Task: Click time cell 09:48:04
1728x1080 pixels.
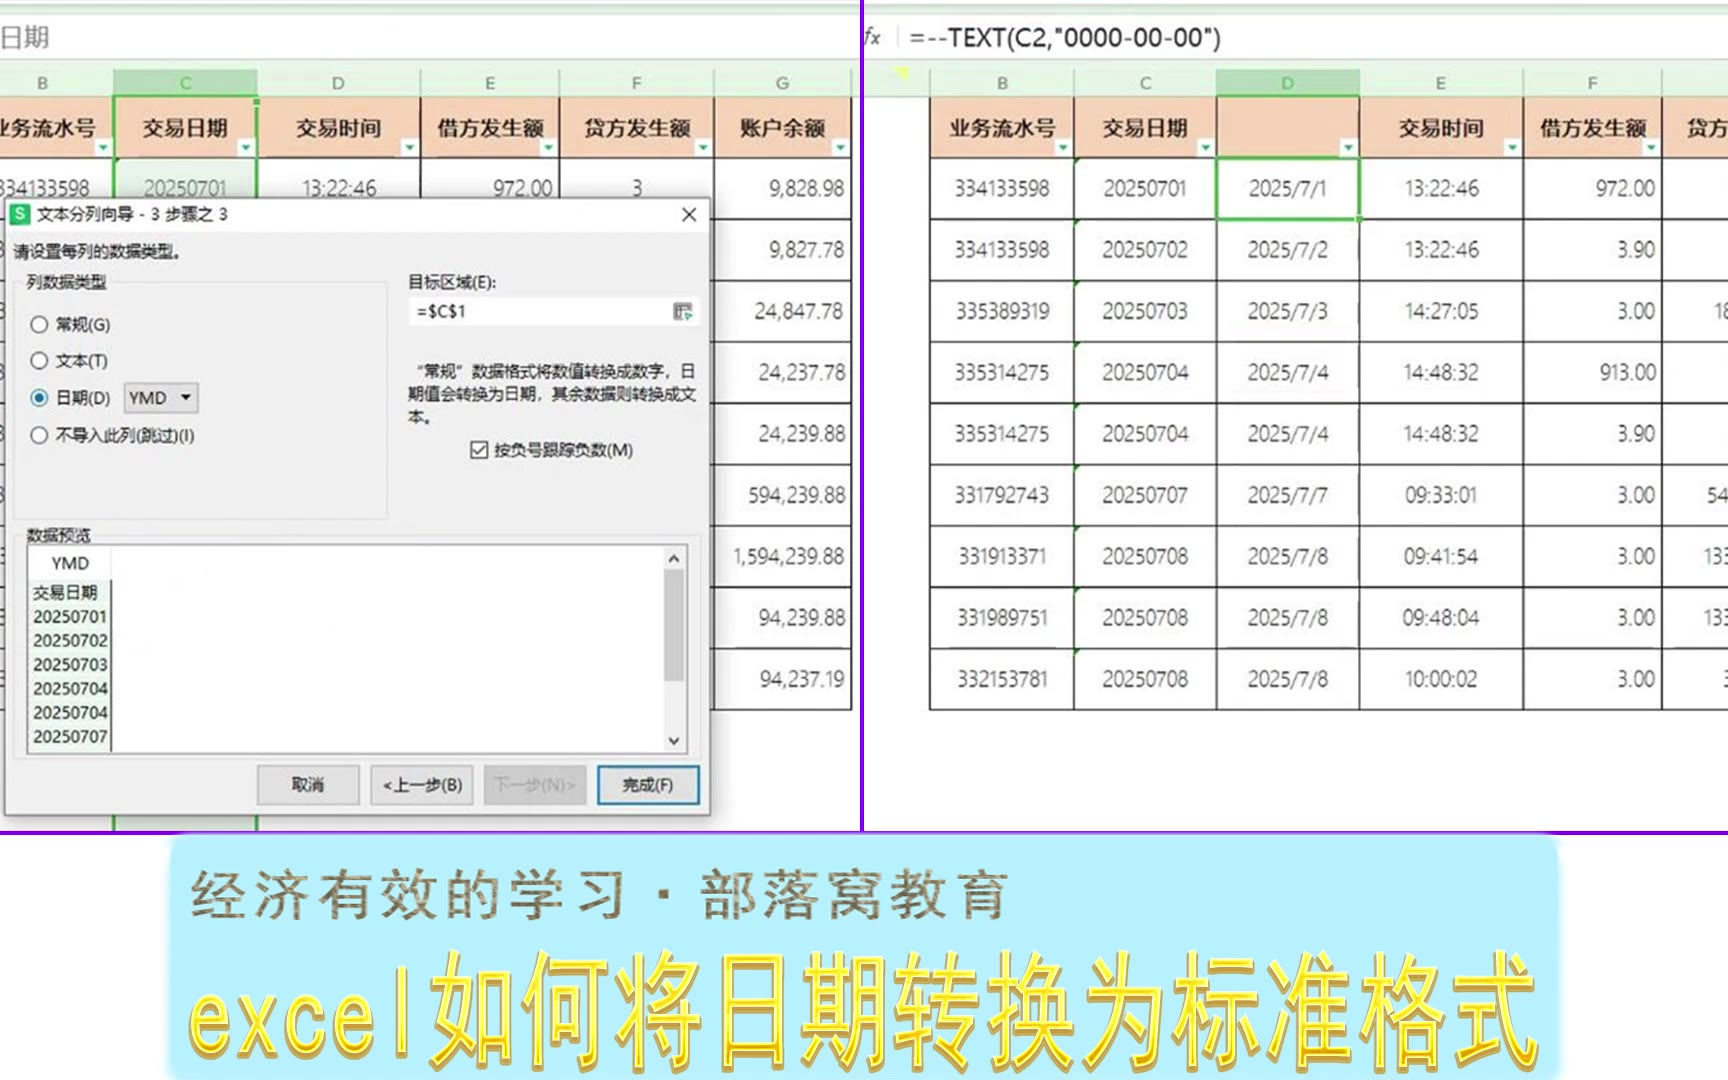Action: [1441, 618]
